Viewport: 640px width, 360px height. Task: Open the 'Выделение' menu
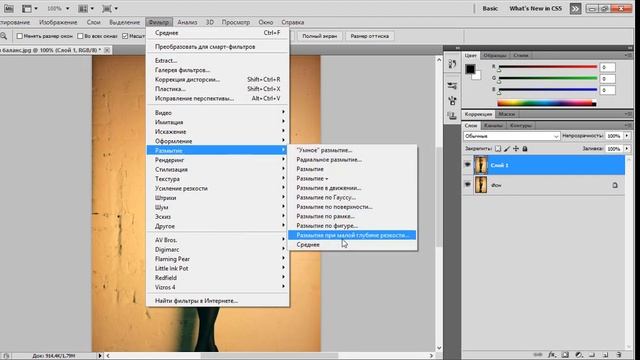click(124, 22)
